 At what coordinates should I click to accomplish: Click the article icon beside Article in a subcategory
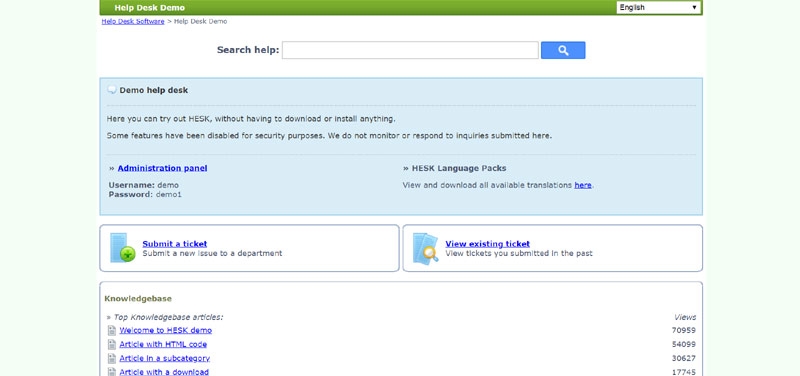[112, 359]
